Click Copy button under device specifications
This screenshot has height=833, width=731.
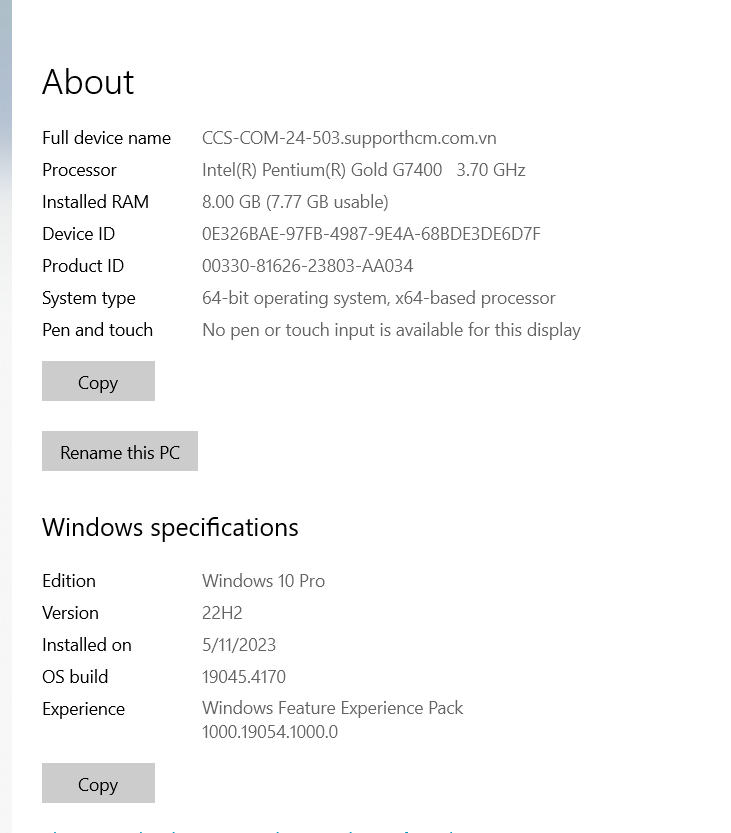point(98,382)
